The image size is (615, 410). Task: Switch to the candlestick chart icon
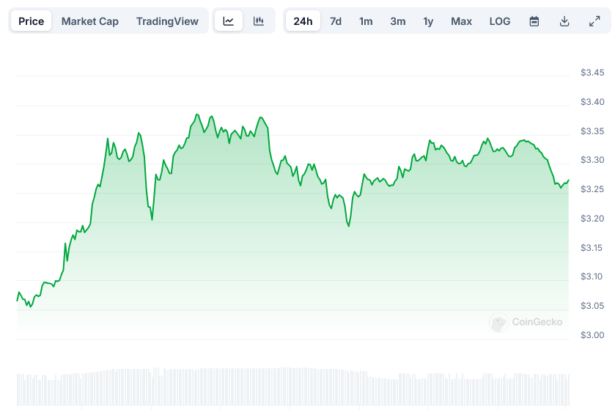[259, 21]
